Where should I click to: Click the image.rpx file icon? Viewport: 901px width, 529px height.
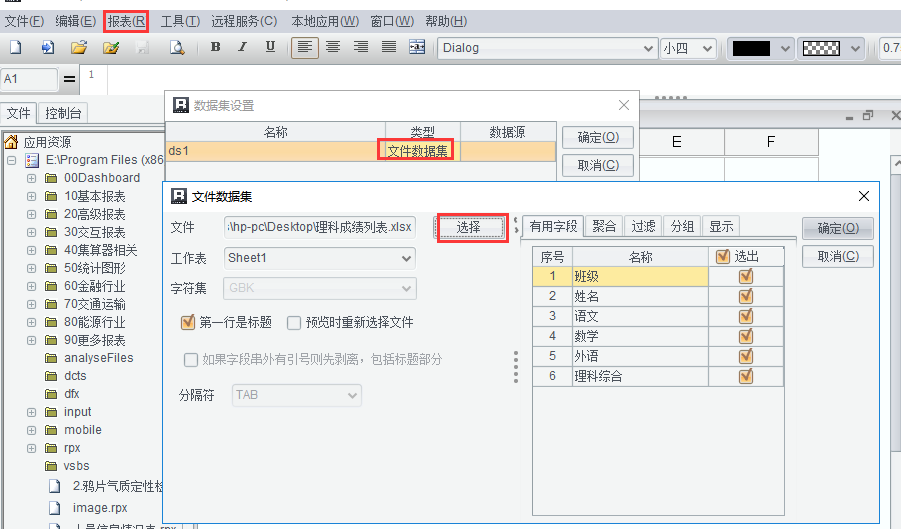pyautogui.click(x=55, y=508)
